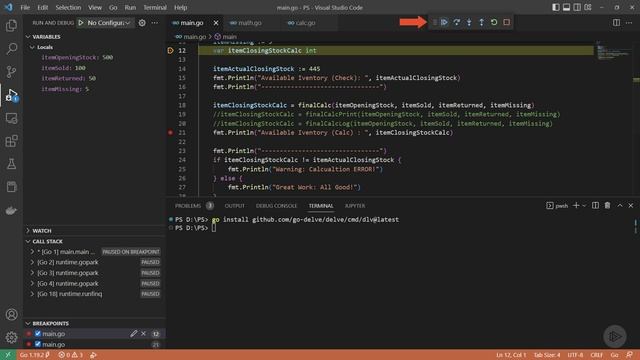
Task: Close the main.go editor tab
Action: pos(216,23)
